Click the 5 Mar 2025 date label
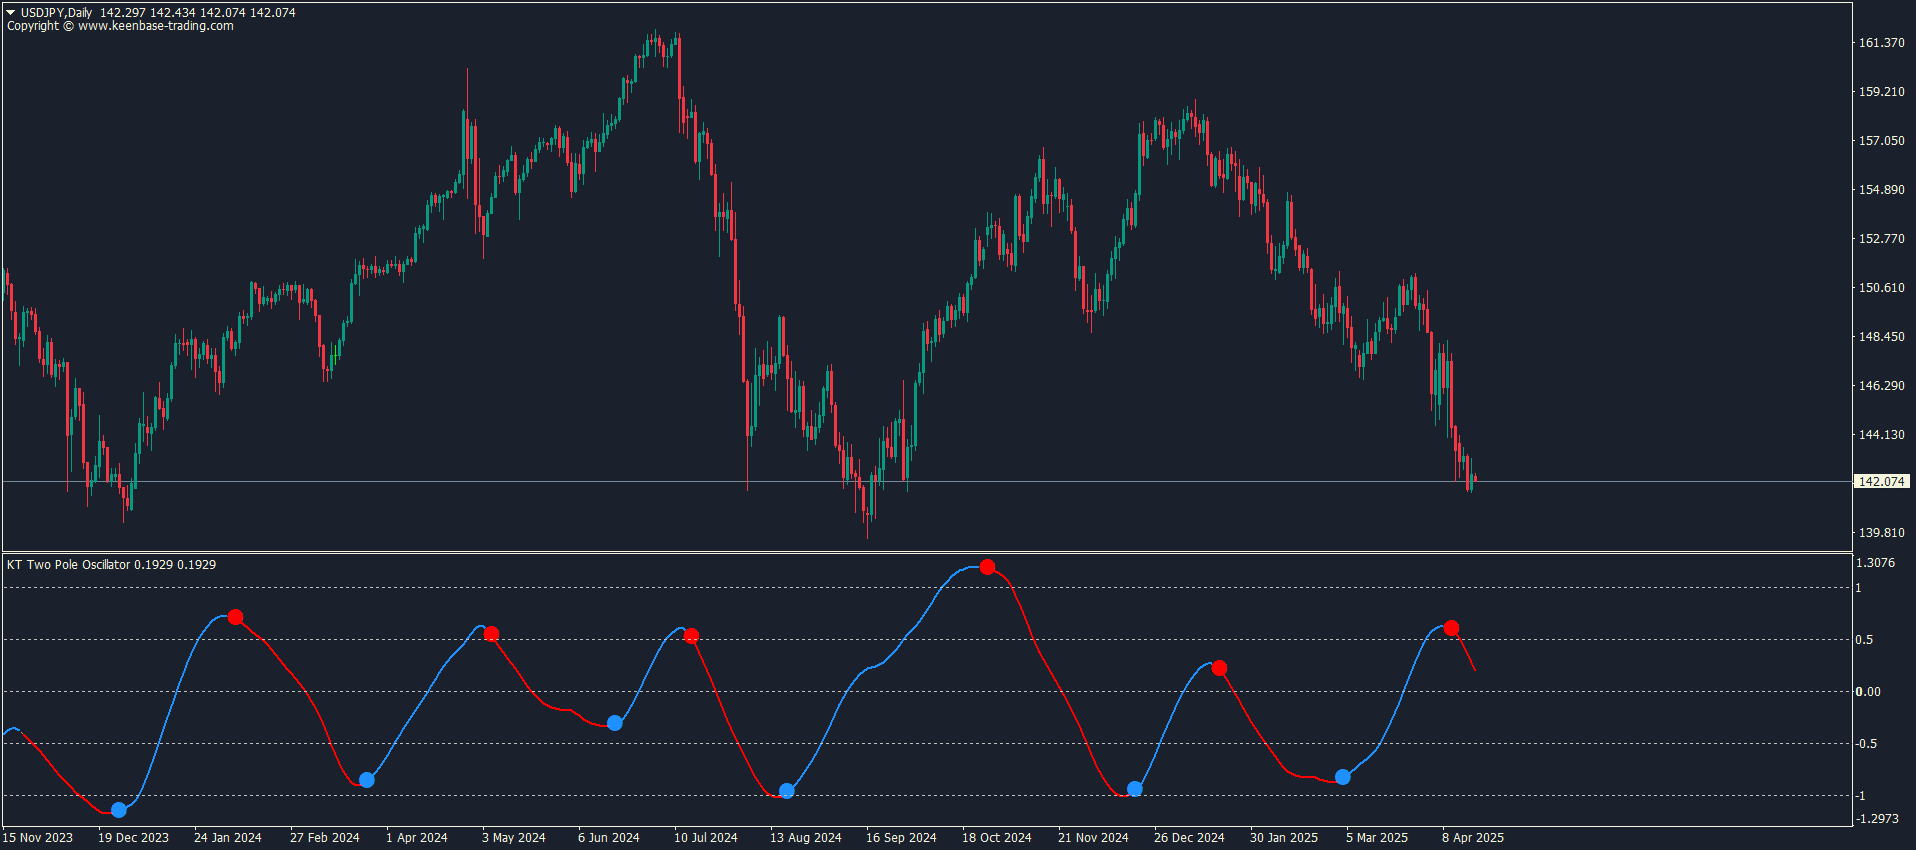 [x=1377, y=838]
